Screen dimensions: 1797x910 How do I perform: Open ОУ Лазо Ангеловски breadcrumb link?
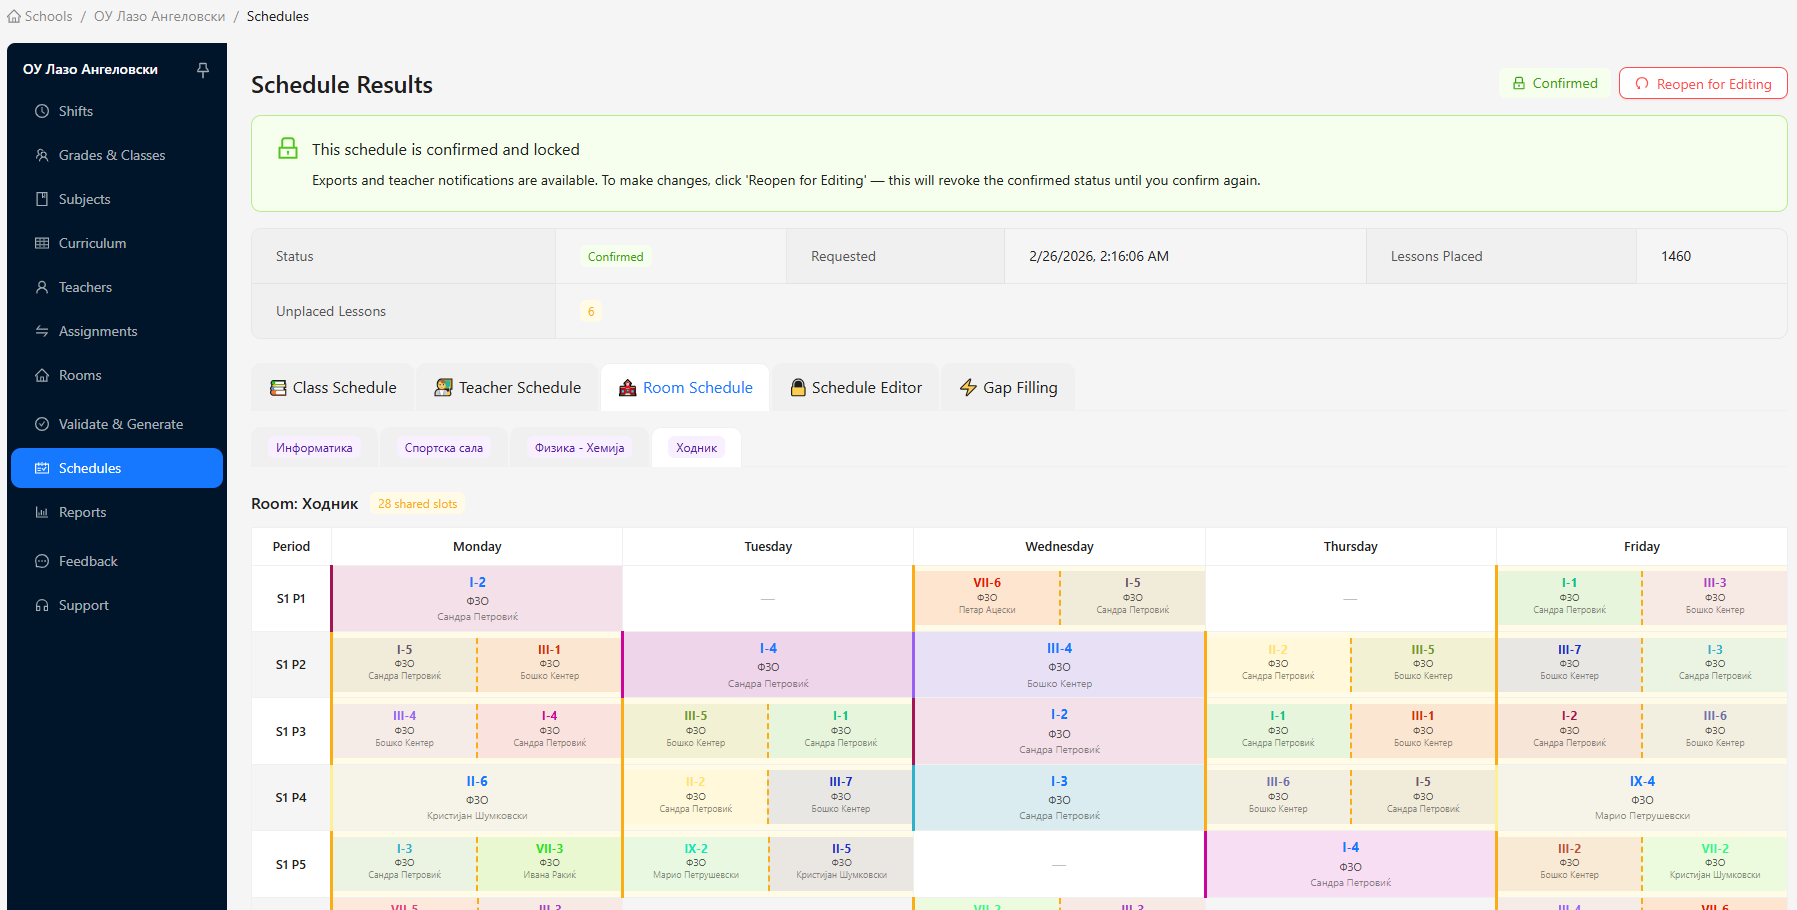pyautogui.click(x=160, y=16)
